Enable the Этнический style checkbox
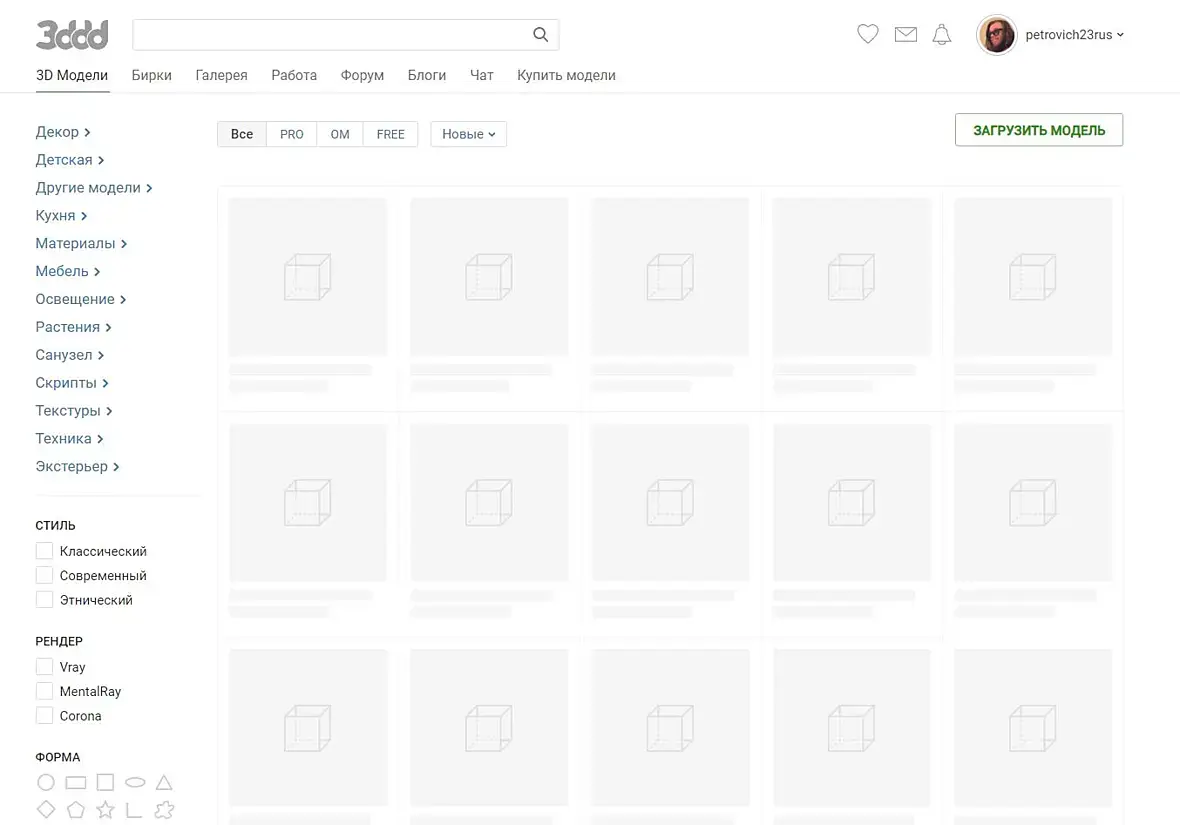The width and height of the screenshot is (1180, 825). tap(44, 600)
